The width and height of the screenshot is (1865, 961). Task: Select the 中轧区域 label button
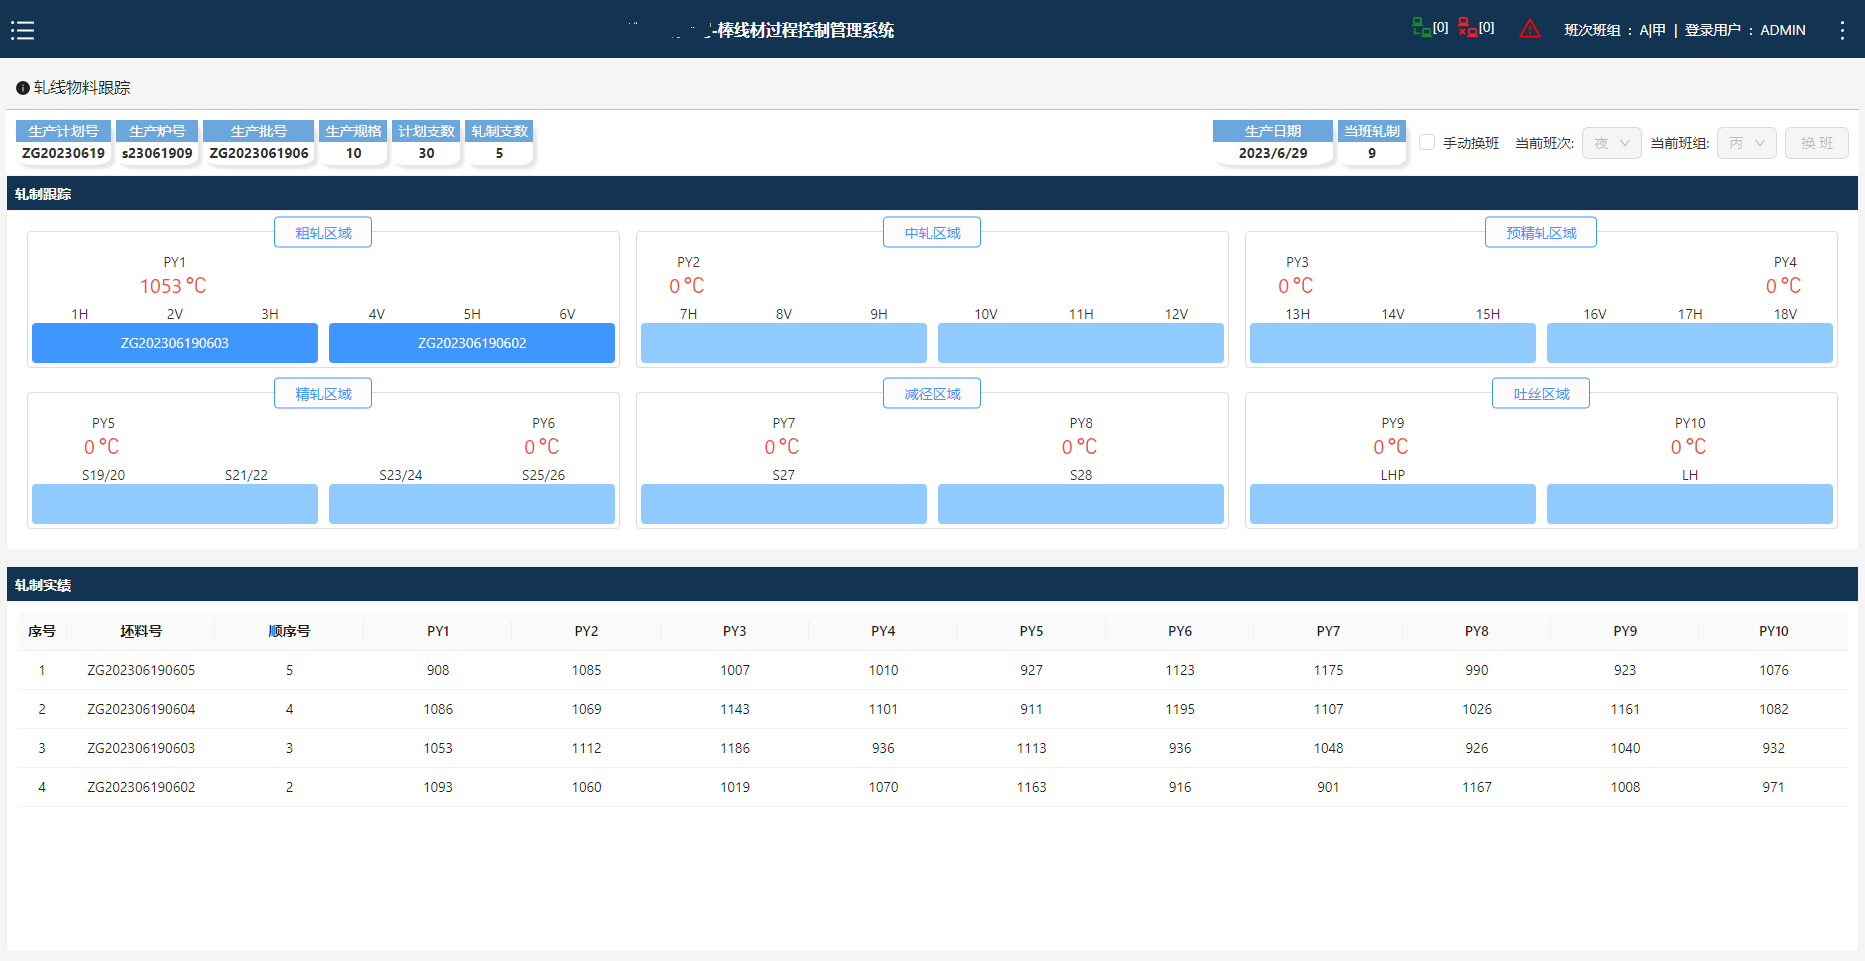pos(932,232)
